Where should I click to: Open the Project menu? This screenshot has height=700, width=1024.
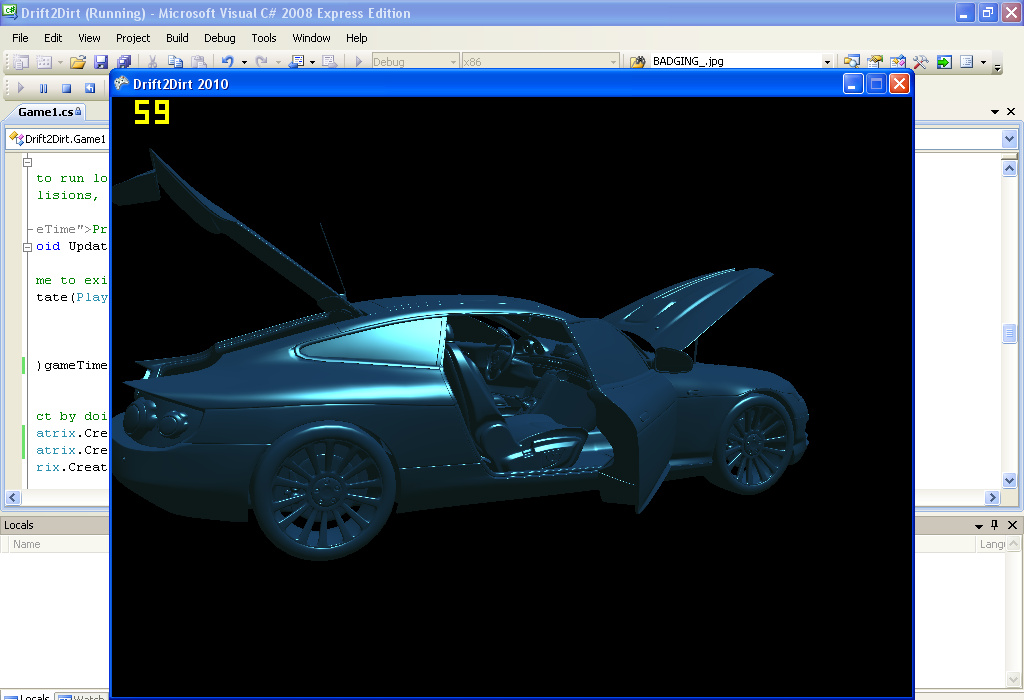tap(133, 38)
